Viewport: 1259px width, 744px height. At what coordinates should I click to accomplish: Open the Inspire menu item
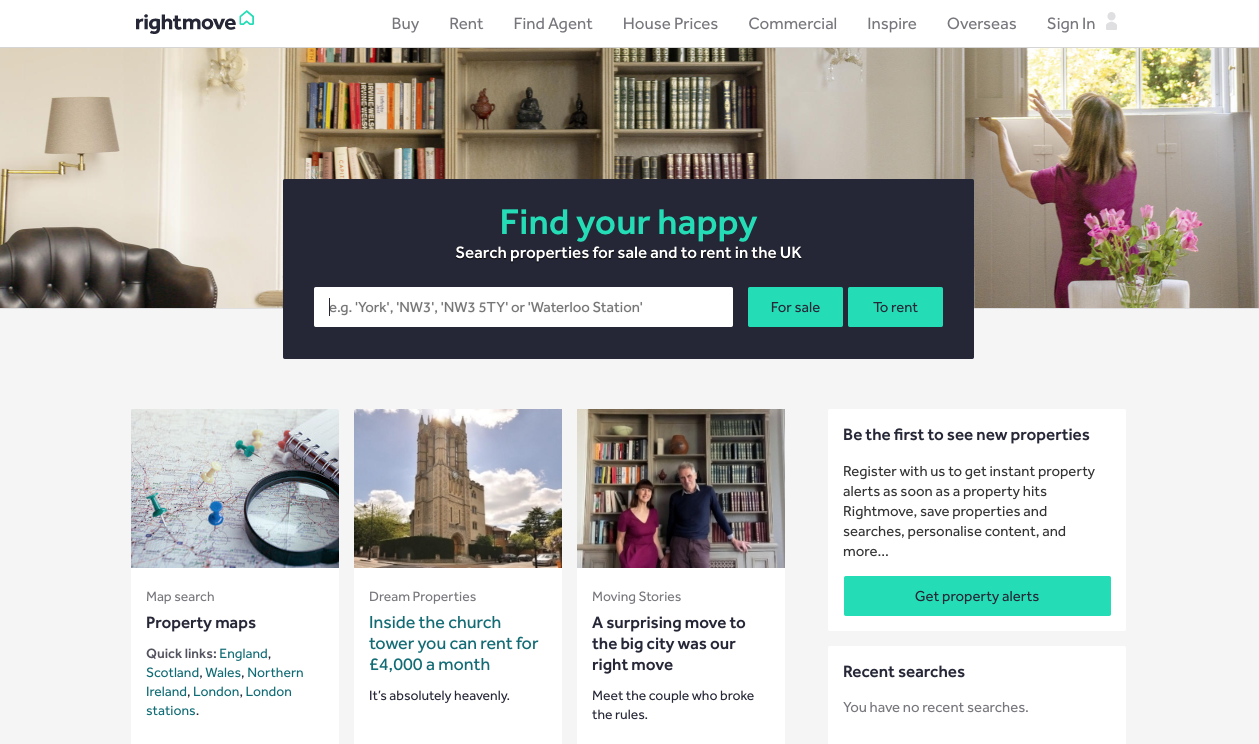[892, 24]
